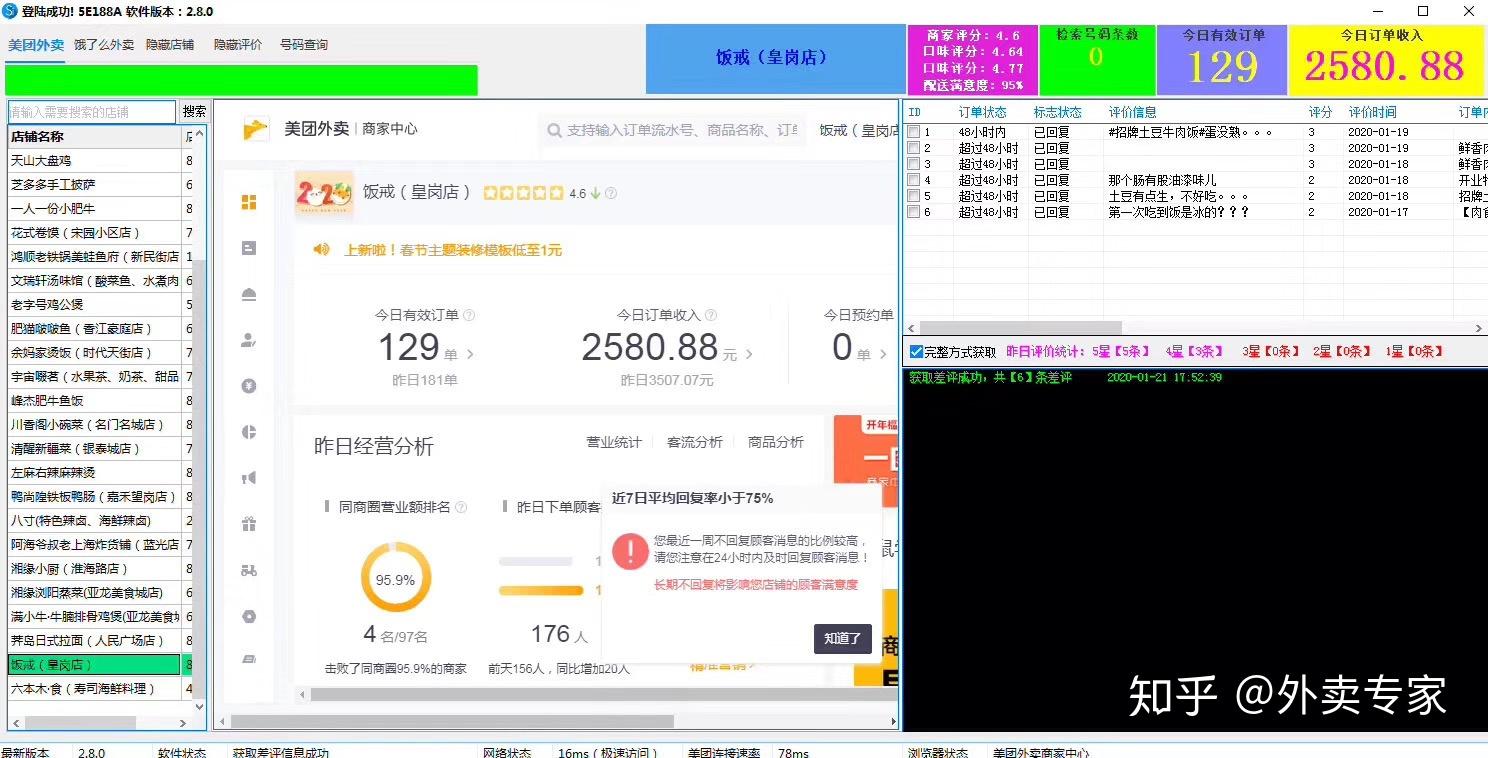The image size is (1488, 758).
Task: Click the help icon beside 同商圈营业额排名
Action: click(461, 507)
